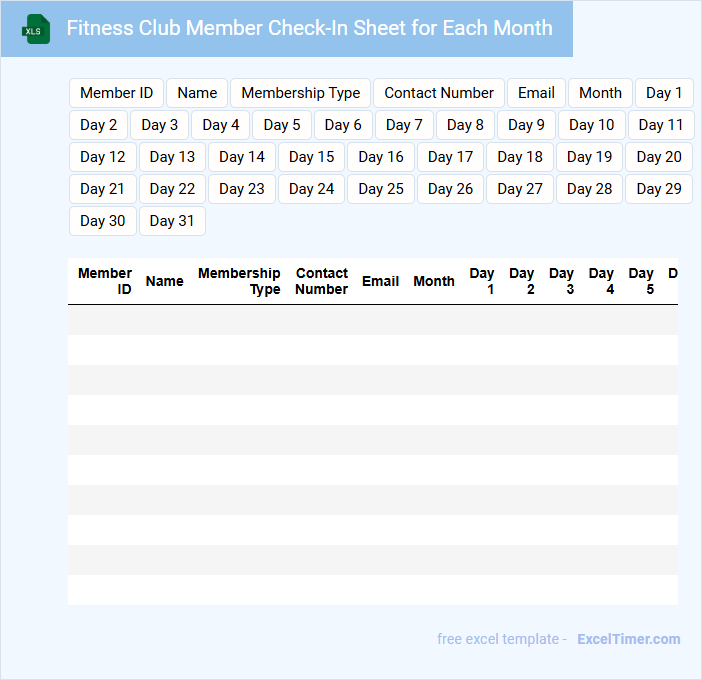The height and width of the screenshot is (680, 702).
Task: Click the Day 9 tag
Action: point(526,125)
